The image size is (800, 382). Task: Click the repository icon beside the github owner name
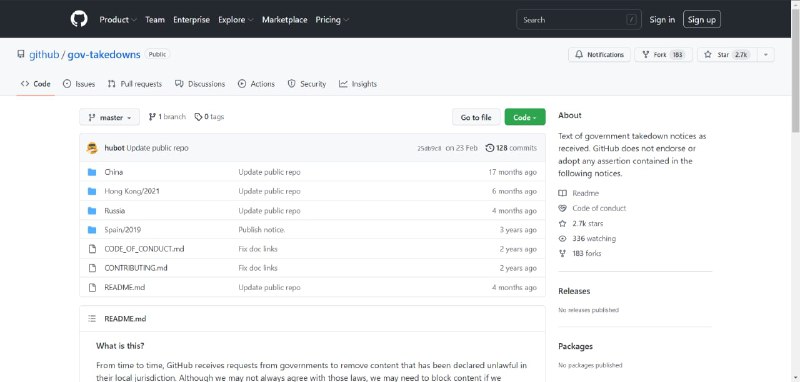click(20, 54)
